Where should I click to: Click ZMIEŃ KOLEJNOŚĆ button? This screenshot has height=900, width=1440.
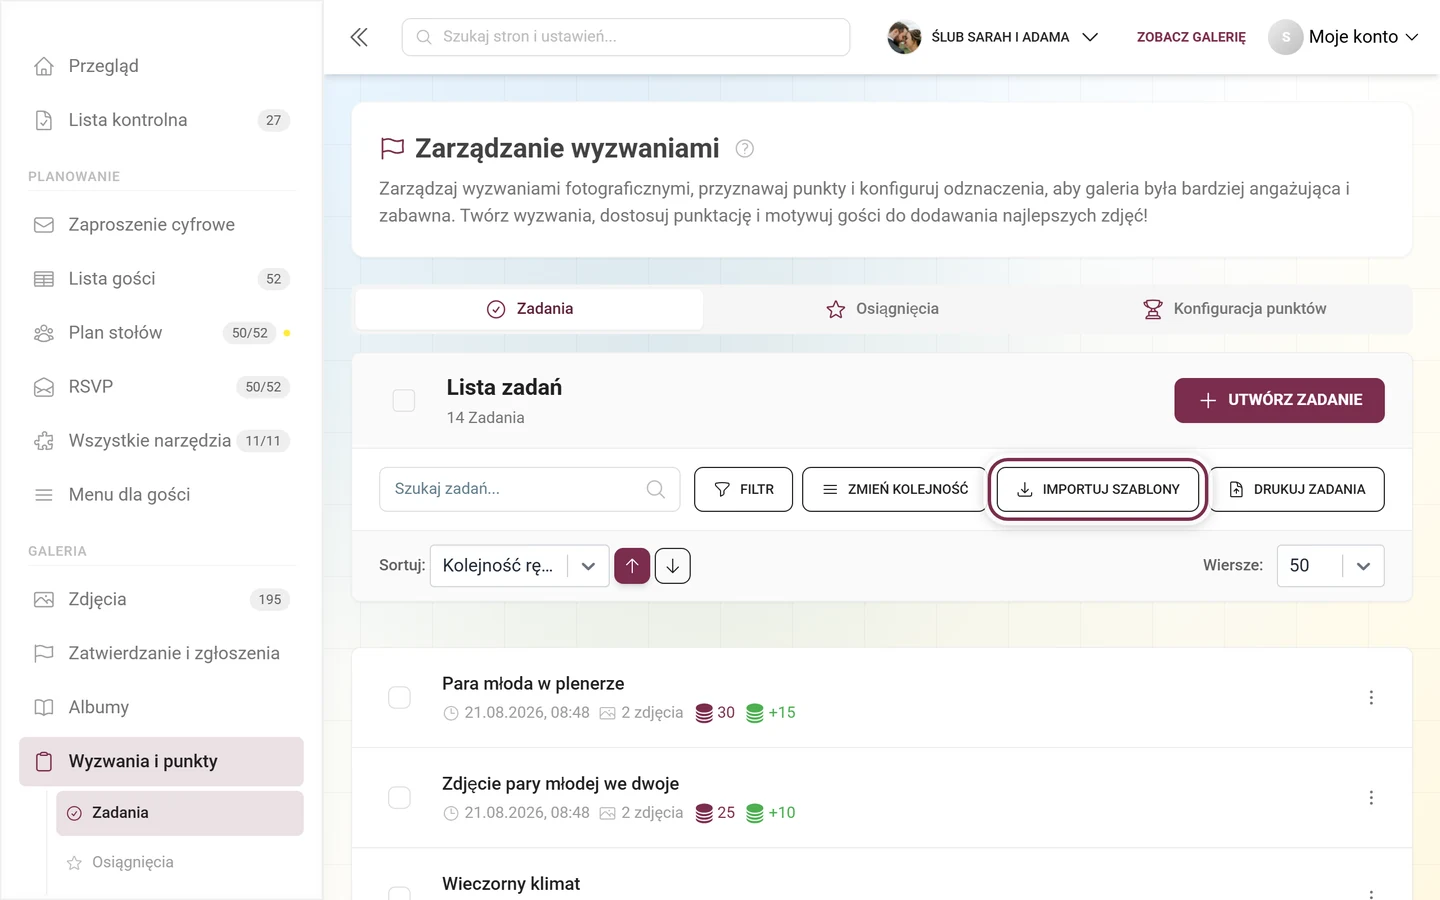[895, 489]
